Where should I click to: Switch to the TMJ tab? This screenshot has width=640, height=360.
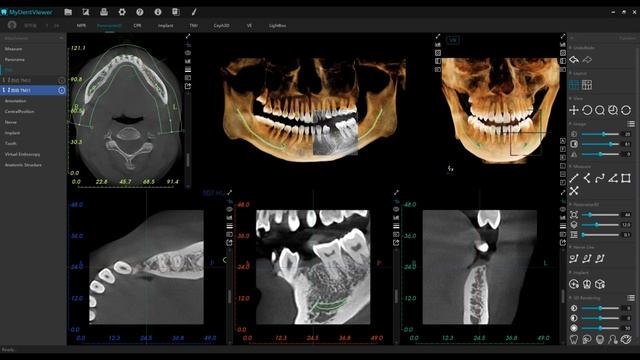(x=193, y=26)
